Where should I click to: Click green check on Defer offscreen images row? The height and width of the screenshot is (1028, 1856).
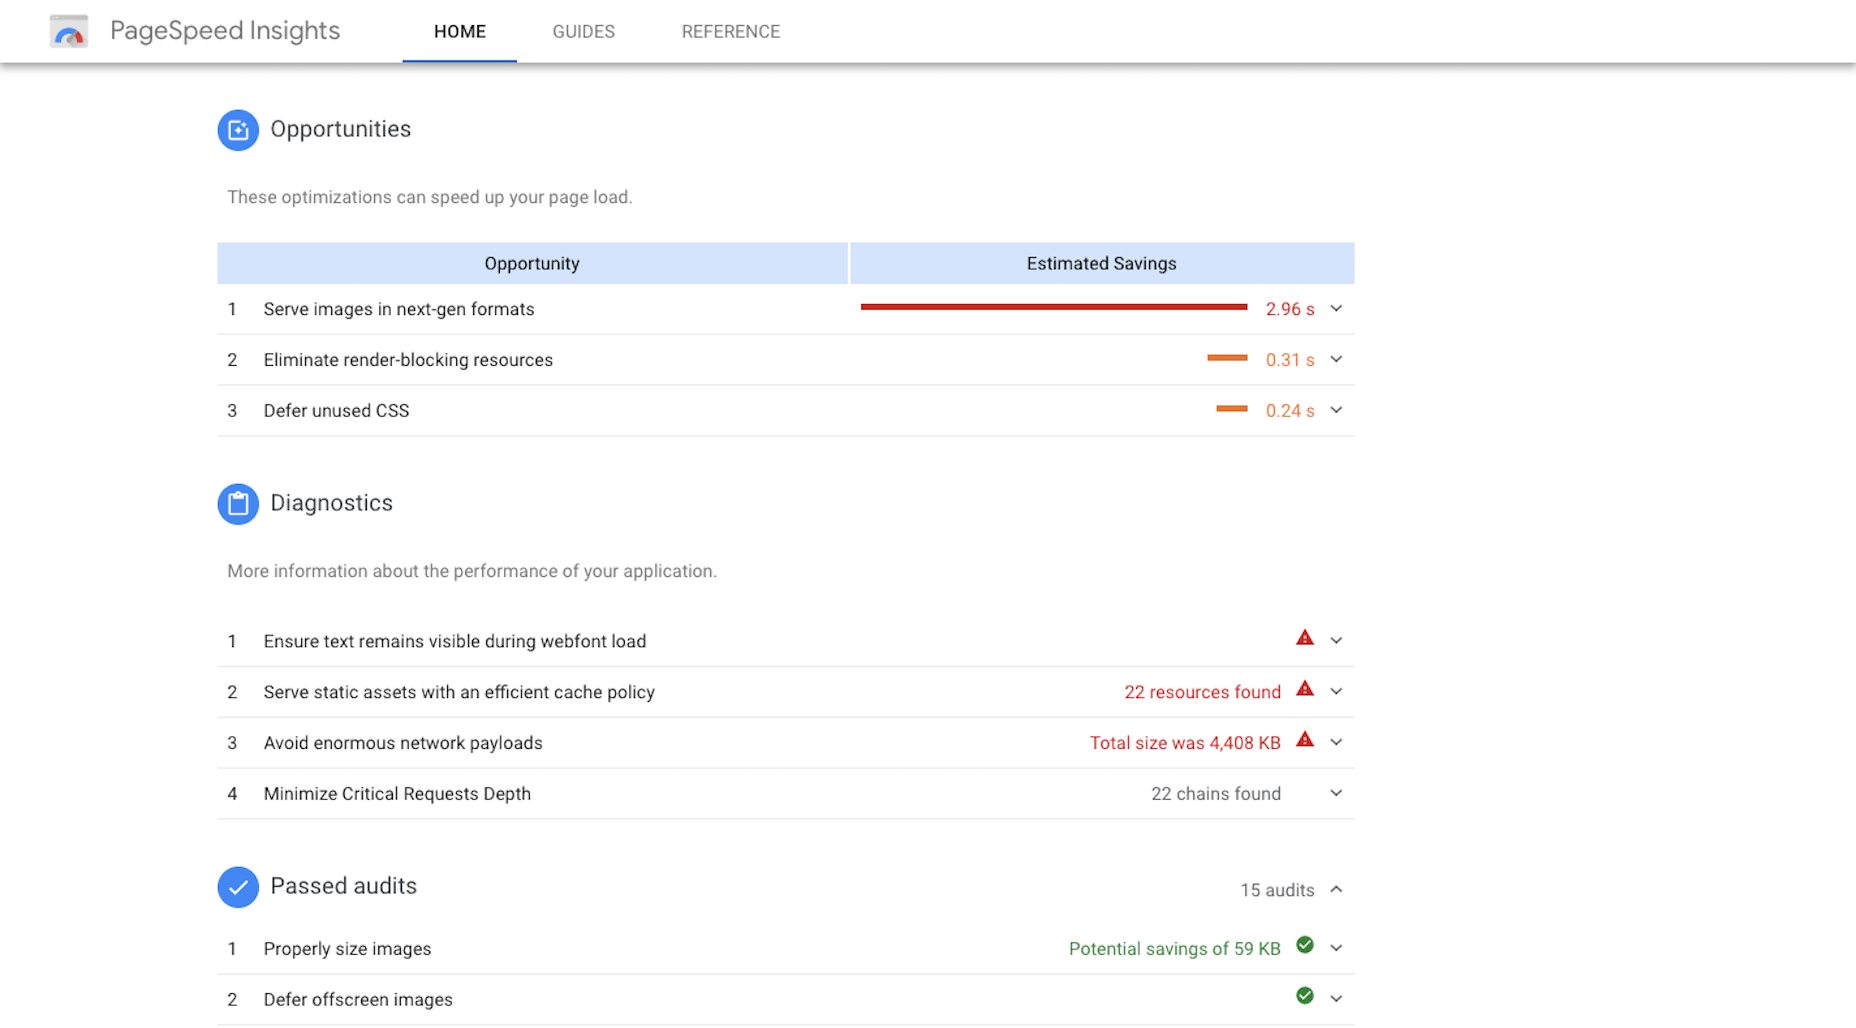pos(1305,996)
